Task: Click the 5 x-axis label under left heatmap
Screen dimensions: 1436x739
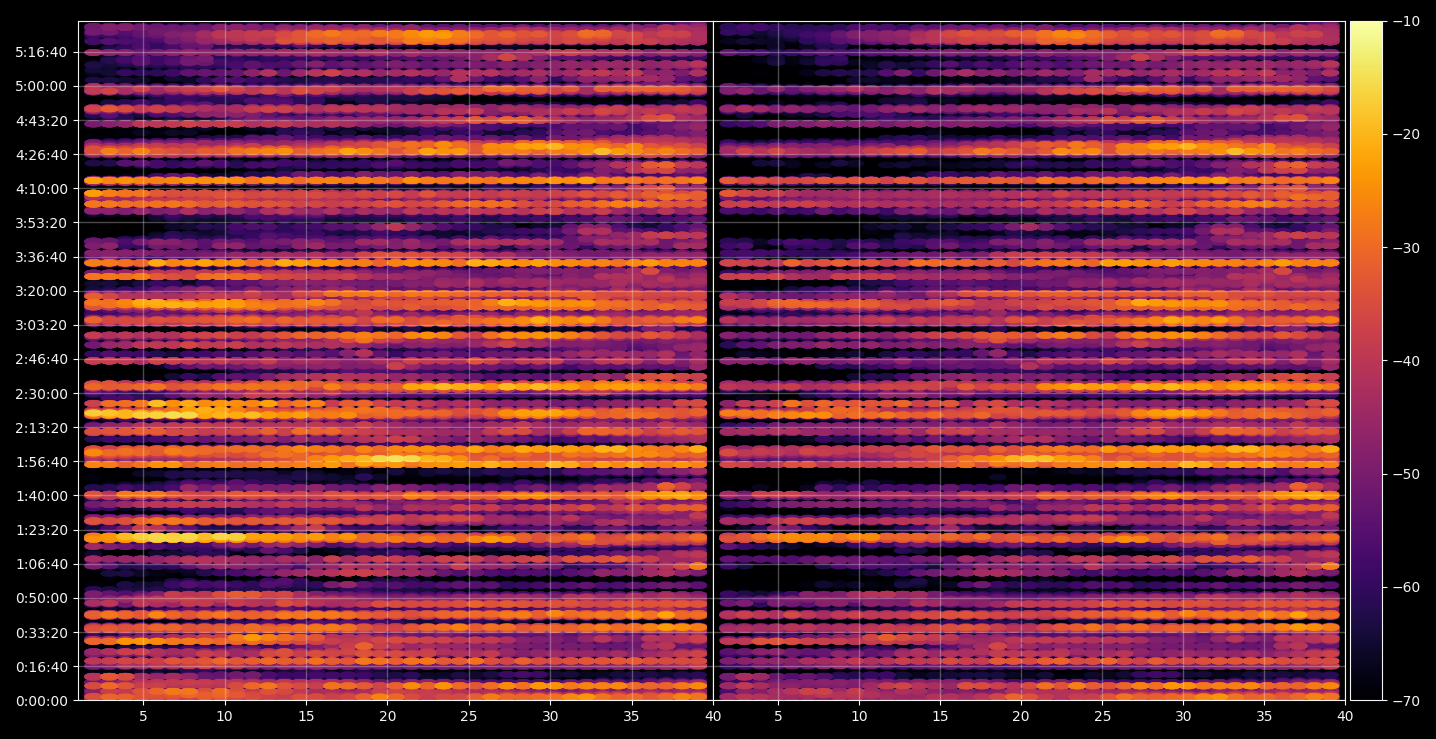Action: (x=143, y=717)
